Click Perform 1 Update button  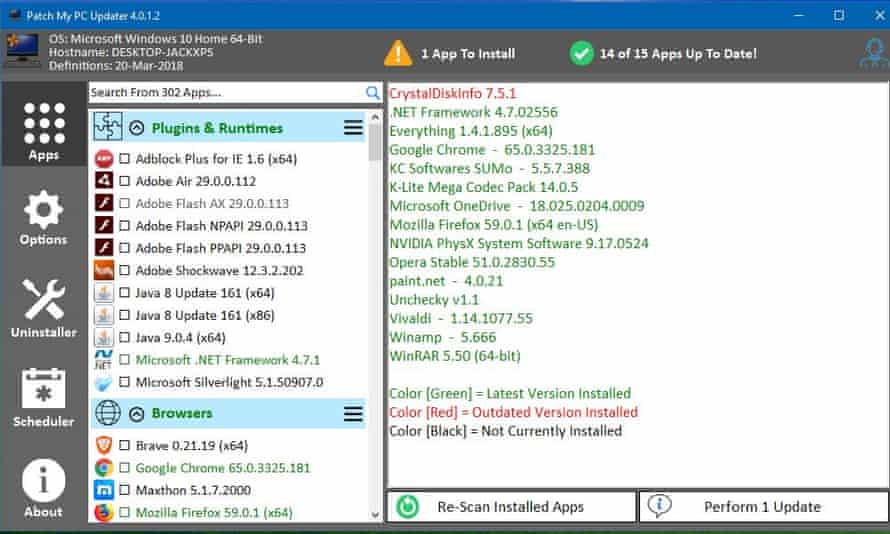point(762,507)
